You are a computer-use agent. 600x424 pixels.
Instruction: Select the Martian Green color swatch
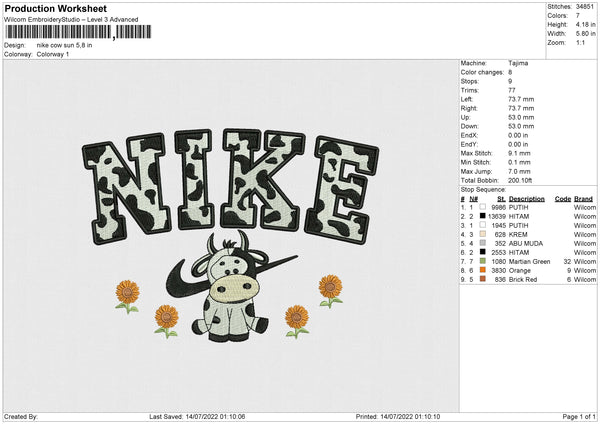483,261
